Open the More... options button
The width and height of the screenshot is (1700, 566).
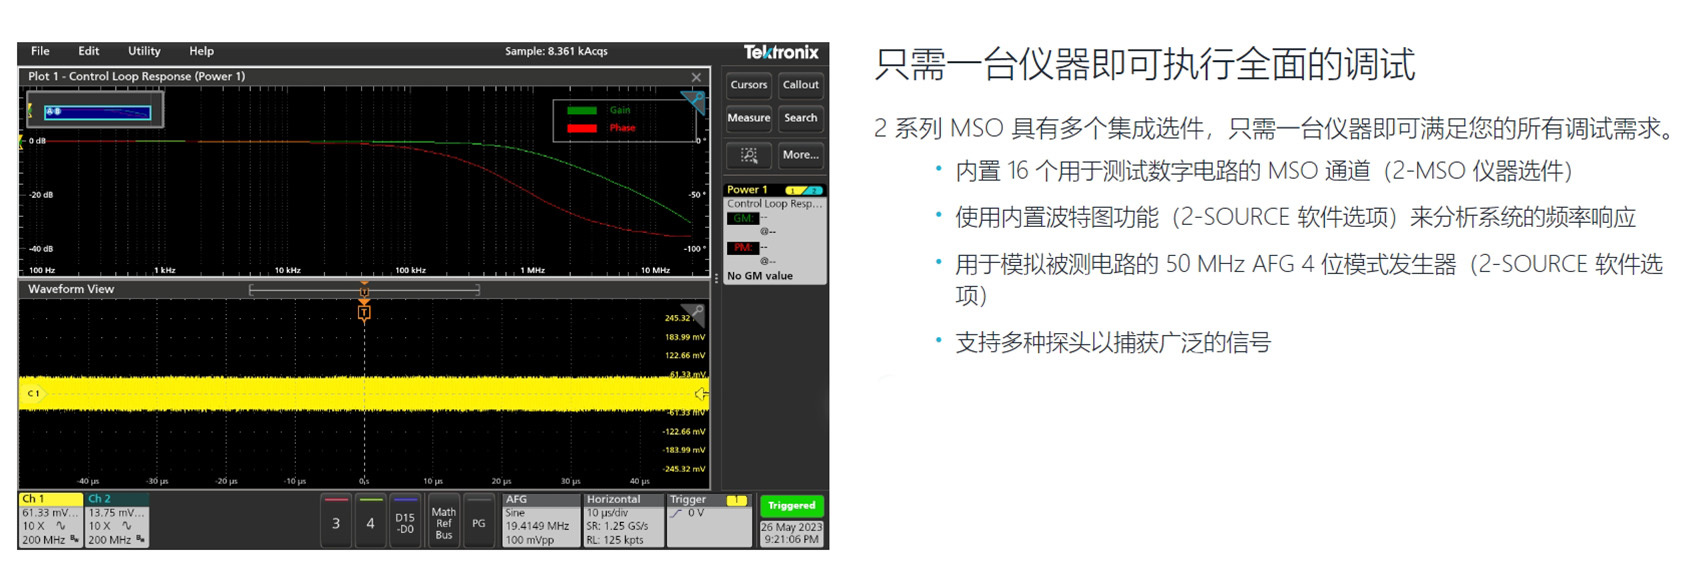click(800, 155)
